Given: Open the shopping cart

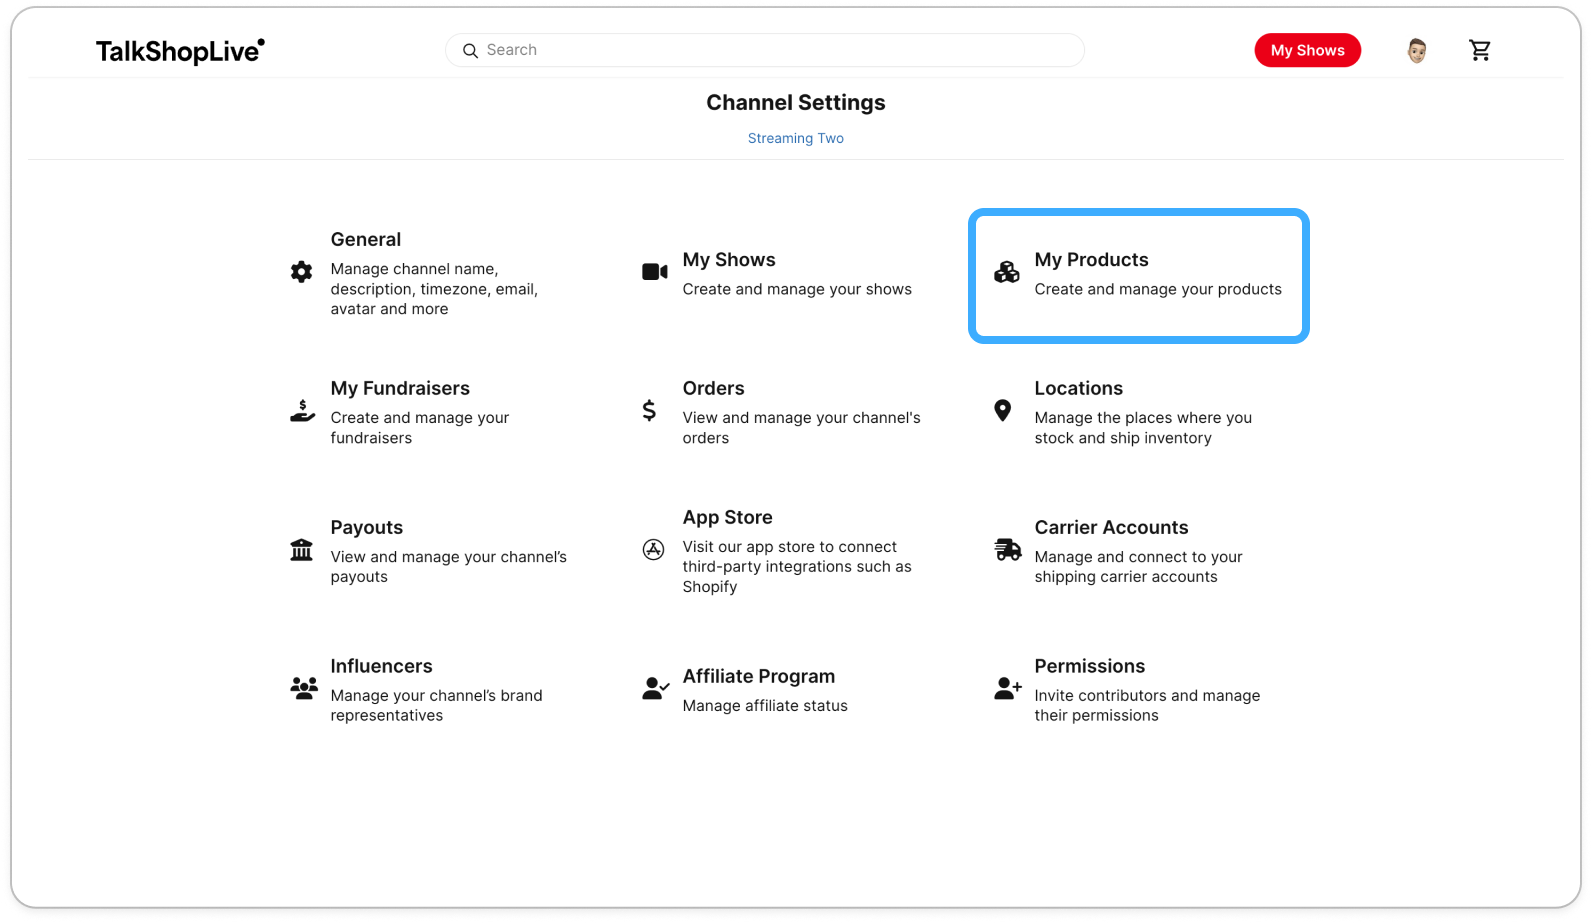Looking at the screenshot, I should (1480, 50).
